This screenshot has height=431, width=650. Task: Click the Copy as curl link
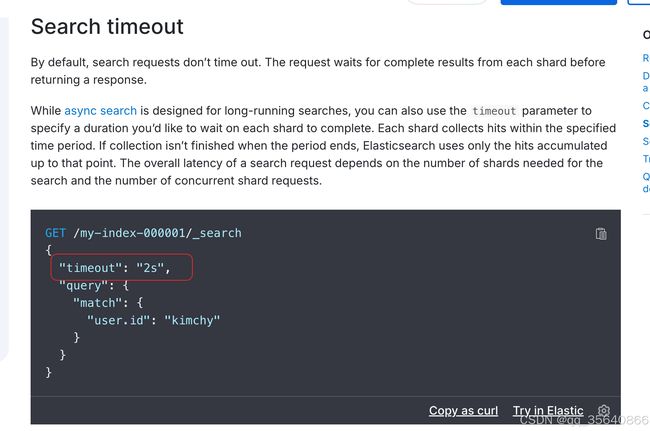click(463, 411)
